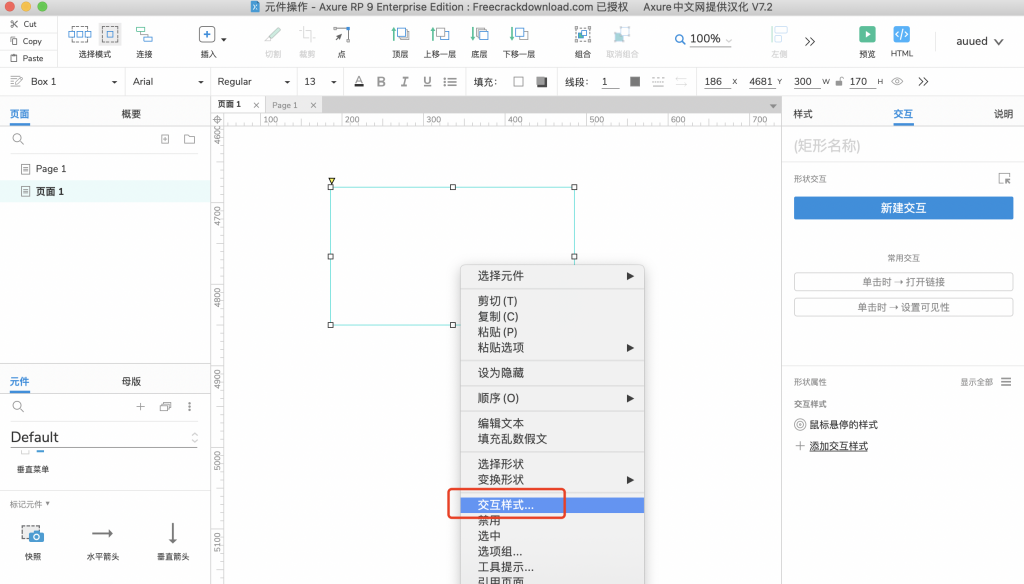Click the 预览 preview play icon

click(x=867, y=35)
